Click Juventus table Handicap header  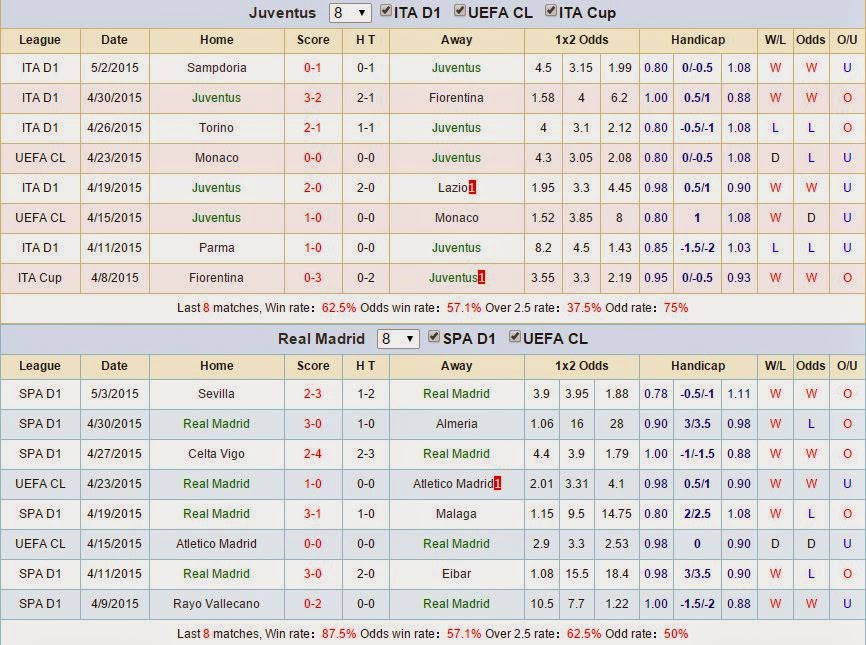point(698,40)
